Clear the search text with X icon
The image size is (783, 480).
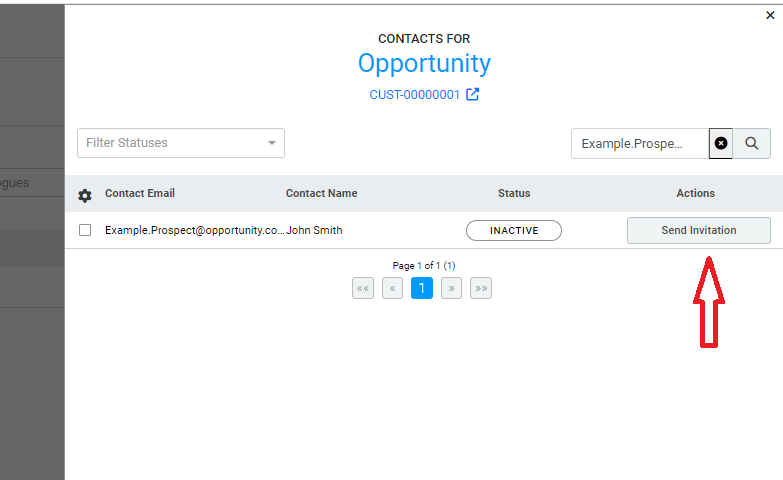(x=721, y=143)
